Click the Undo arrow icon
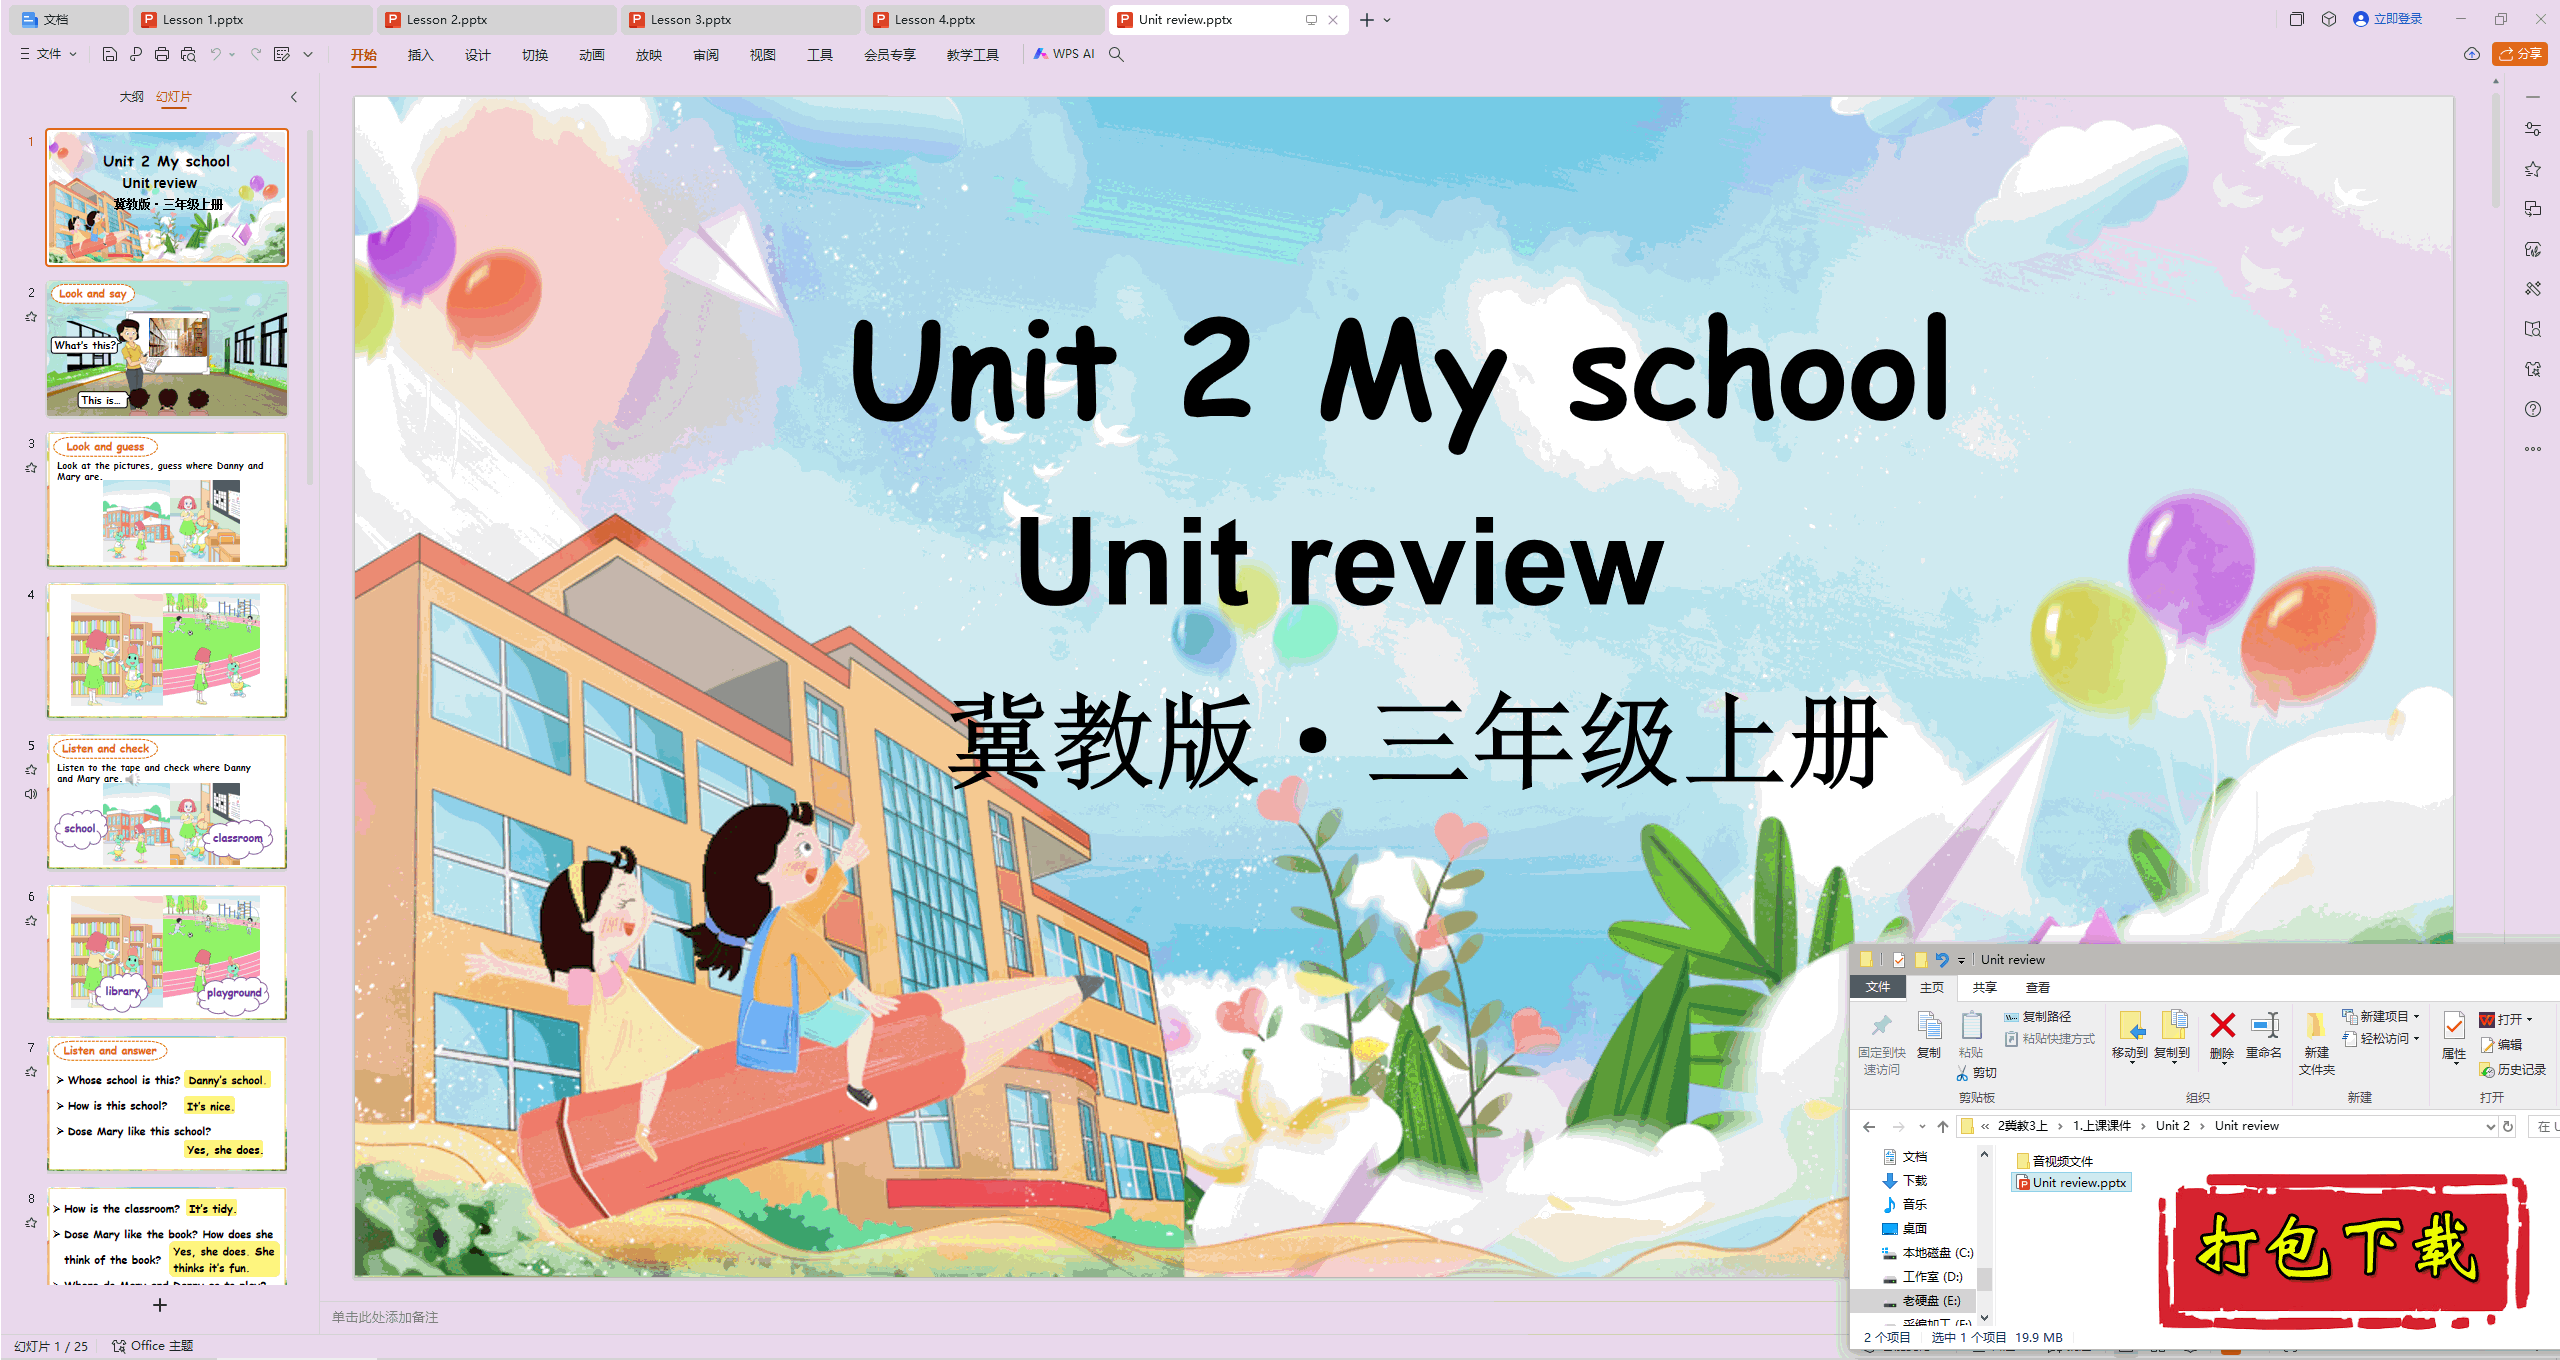The height and width of the screenshot is (1360, 2560). point(215,54)
